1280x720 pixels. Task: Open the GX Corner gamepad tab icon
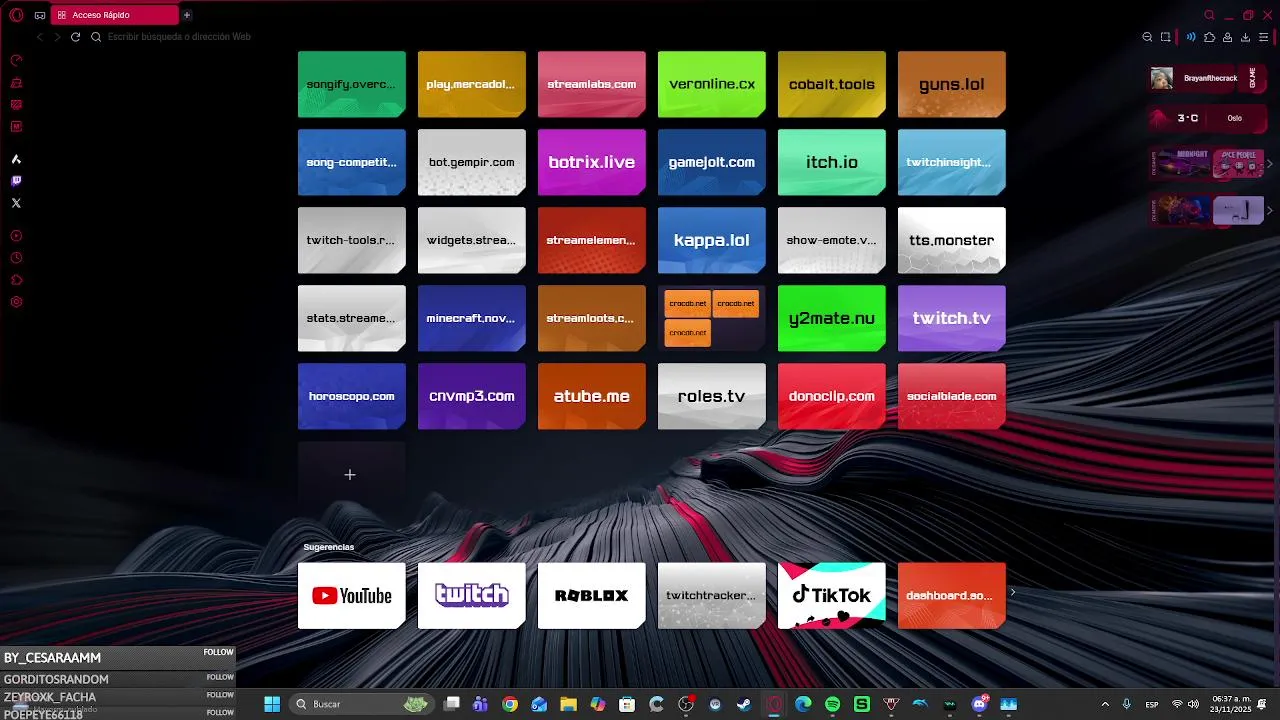point(40,15)
